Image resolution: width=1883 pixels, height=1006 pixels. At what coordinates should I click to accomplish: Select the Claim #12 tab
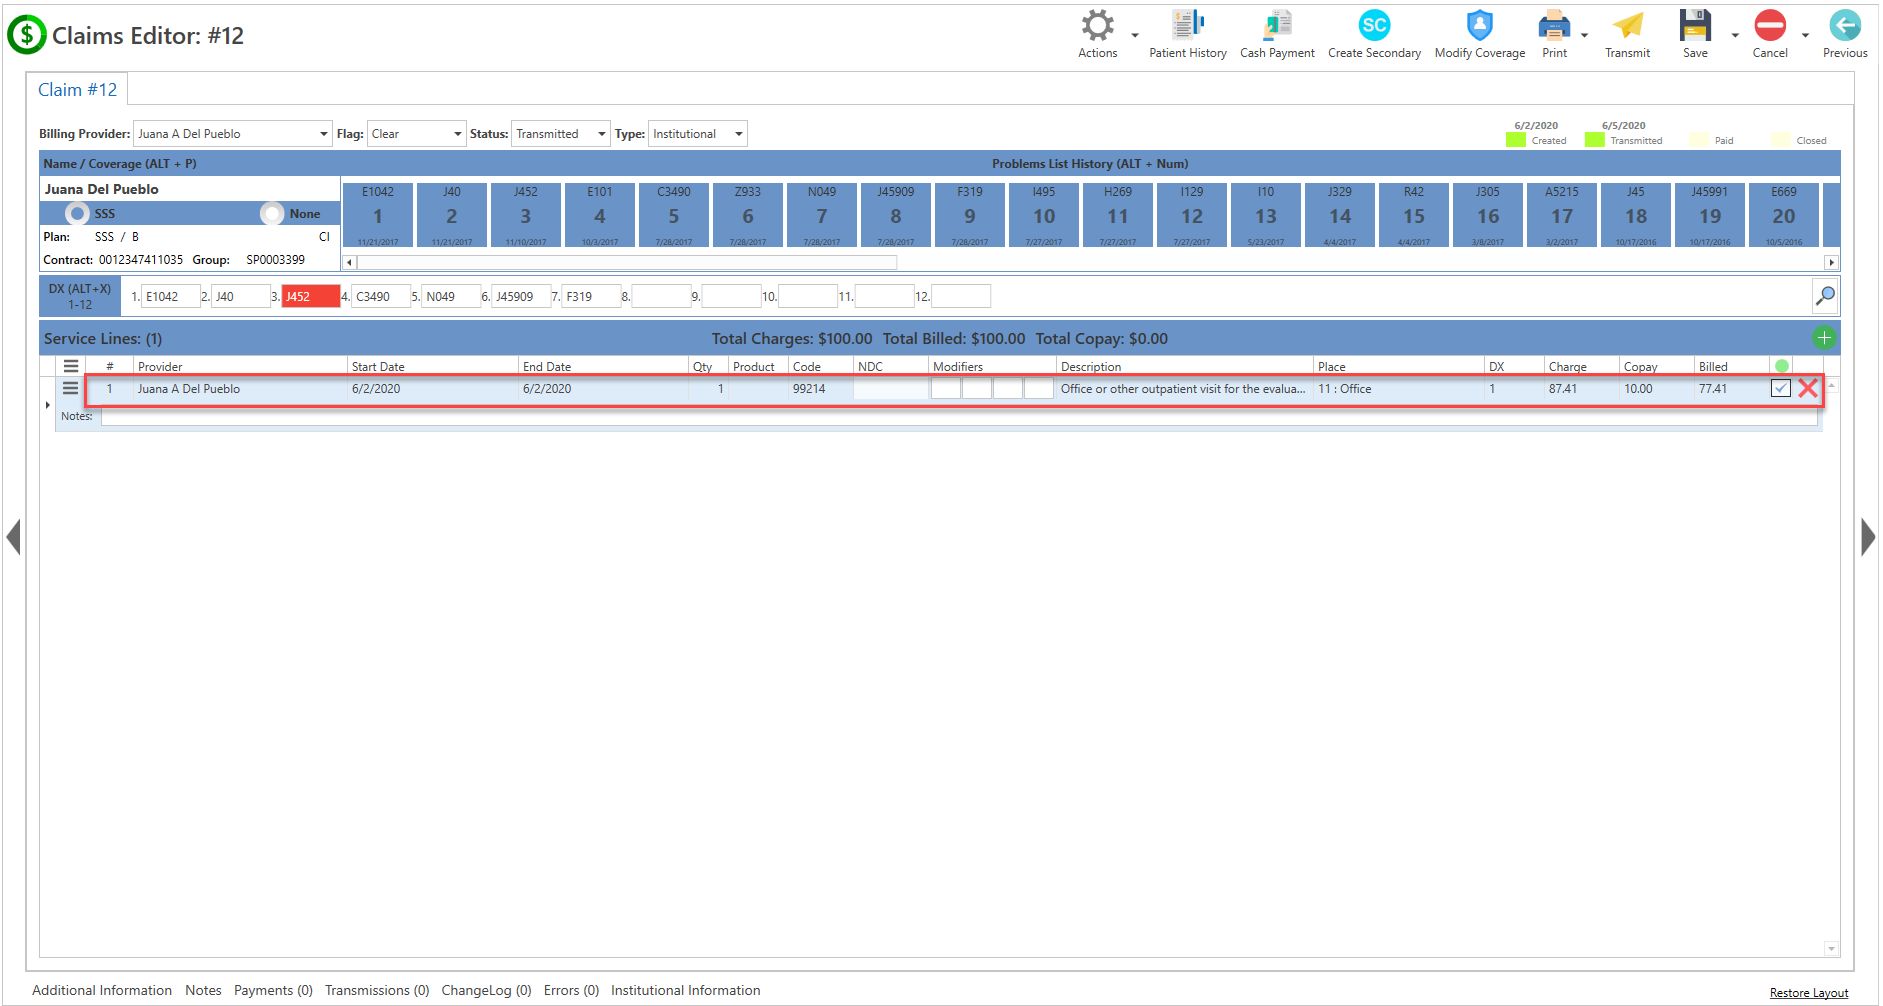coord(77,90)
